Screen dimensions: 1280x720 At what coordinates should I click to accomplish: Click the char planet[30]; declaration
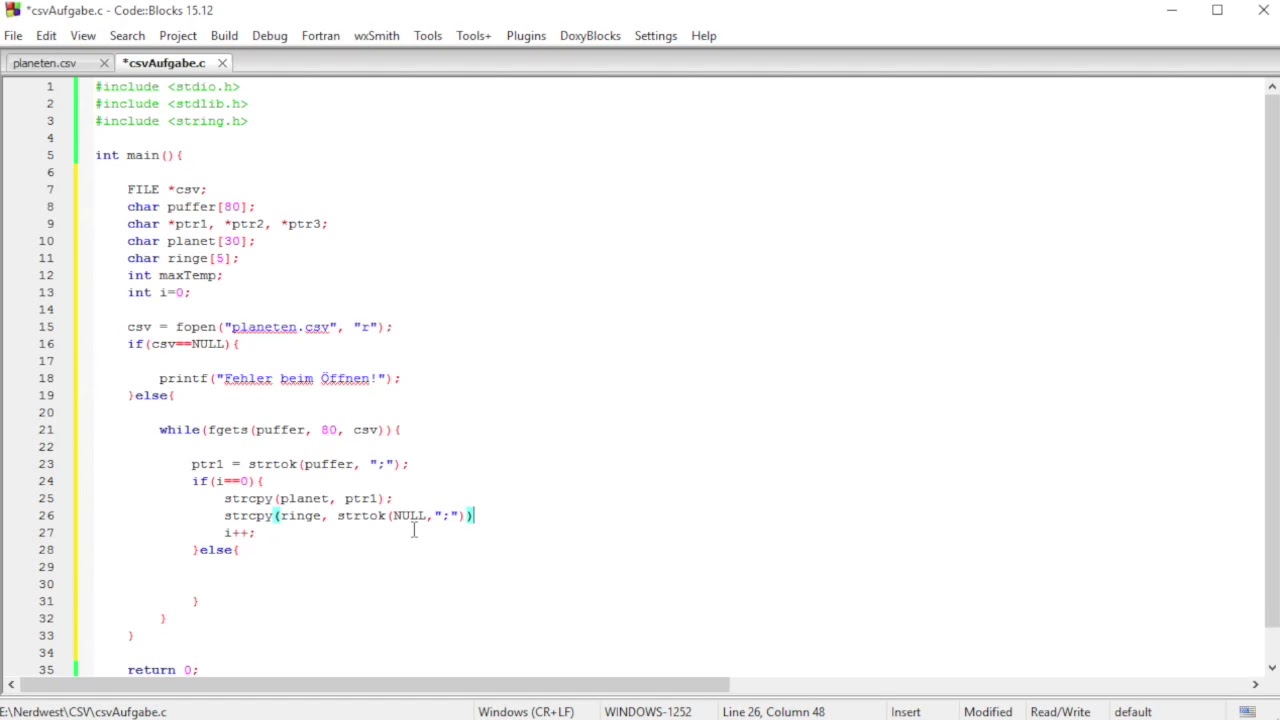pyautogui.click(x=191, y=241)
